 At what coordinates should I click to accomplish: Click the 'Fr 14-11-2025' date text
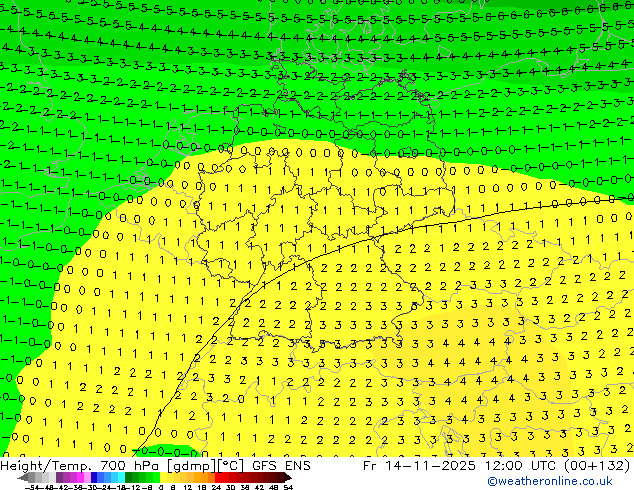pos(419,465)
